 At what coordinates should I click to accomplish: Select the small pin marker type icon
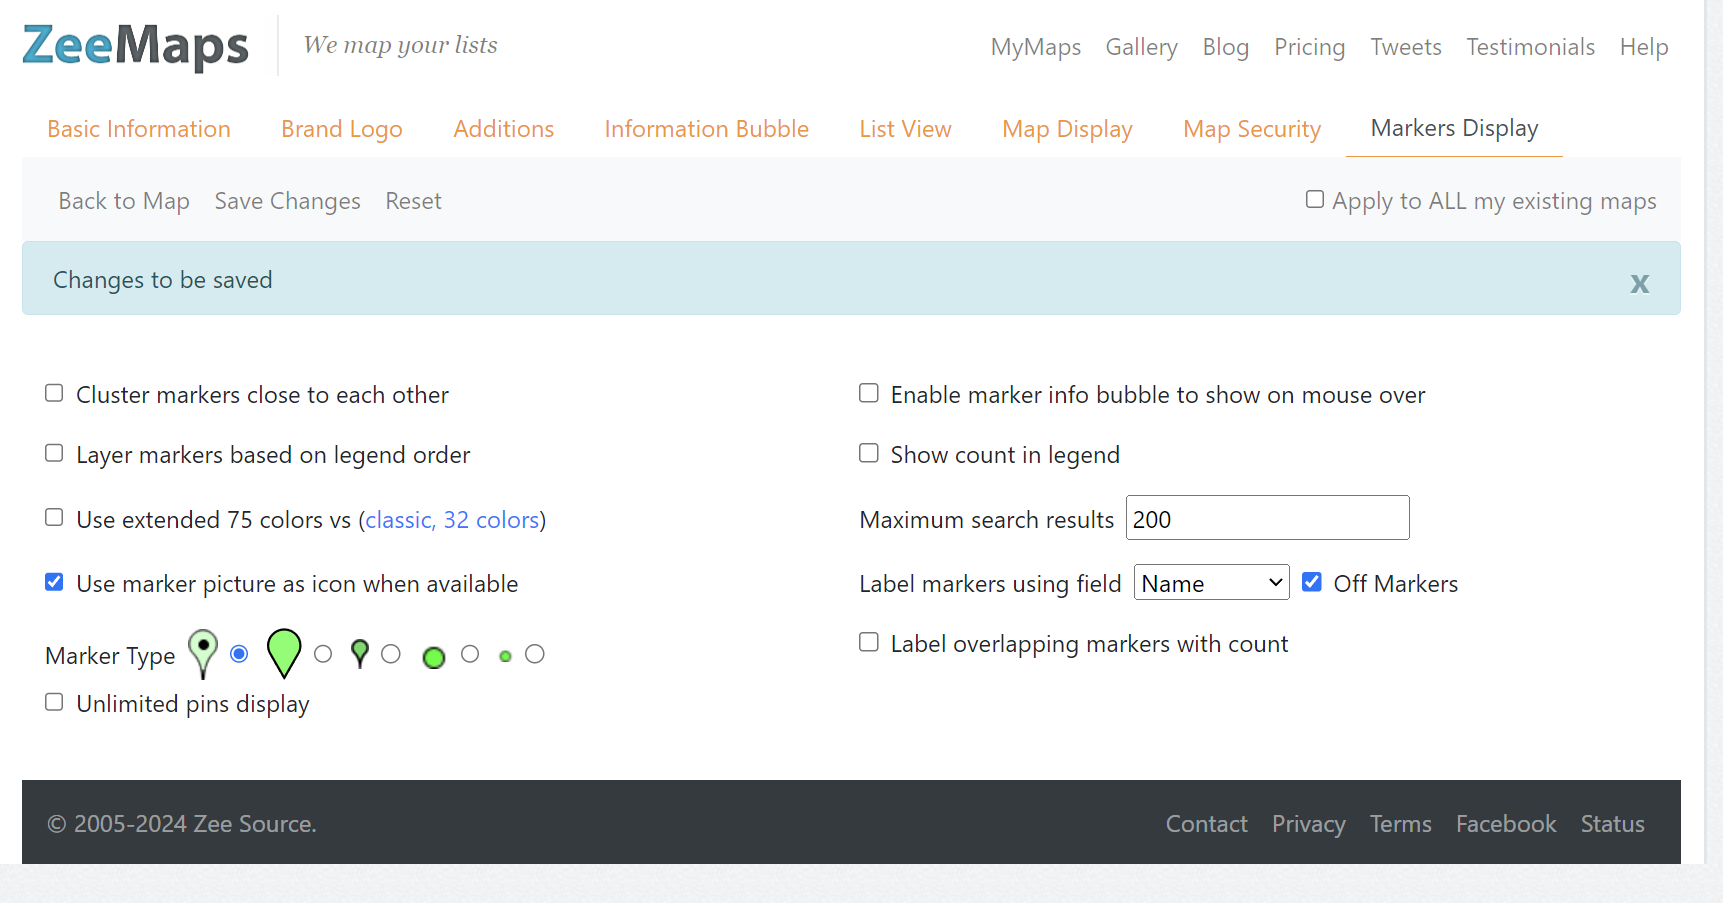[x=359, y=652]
